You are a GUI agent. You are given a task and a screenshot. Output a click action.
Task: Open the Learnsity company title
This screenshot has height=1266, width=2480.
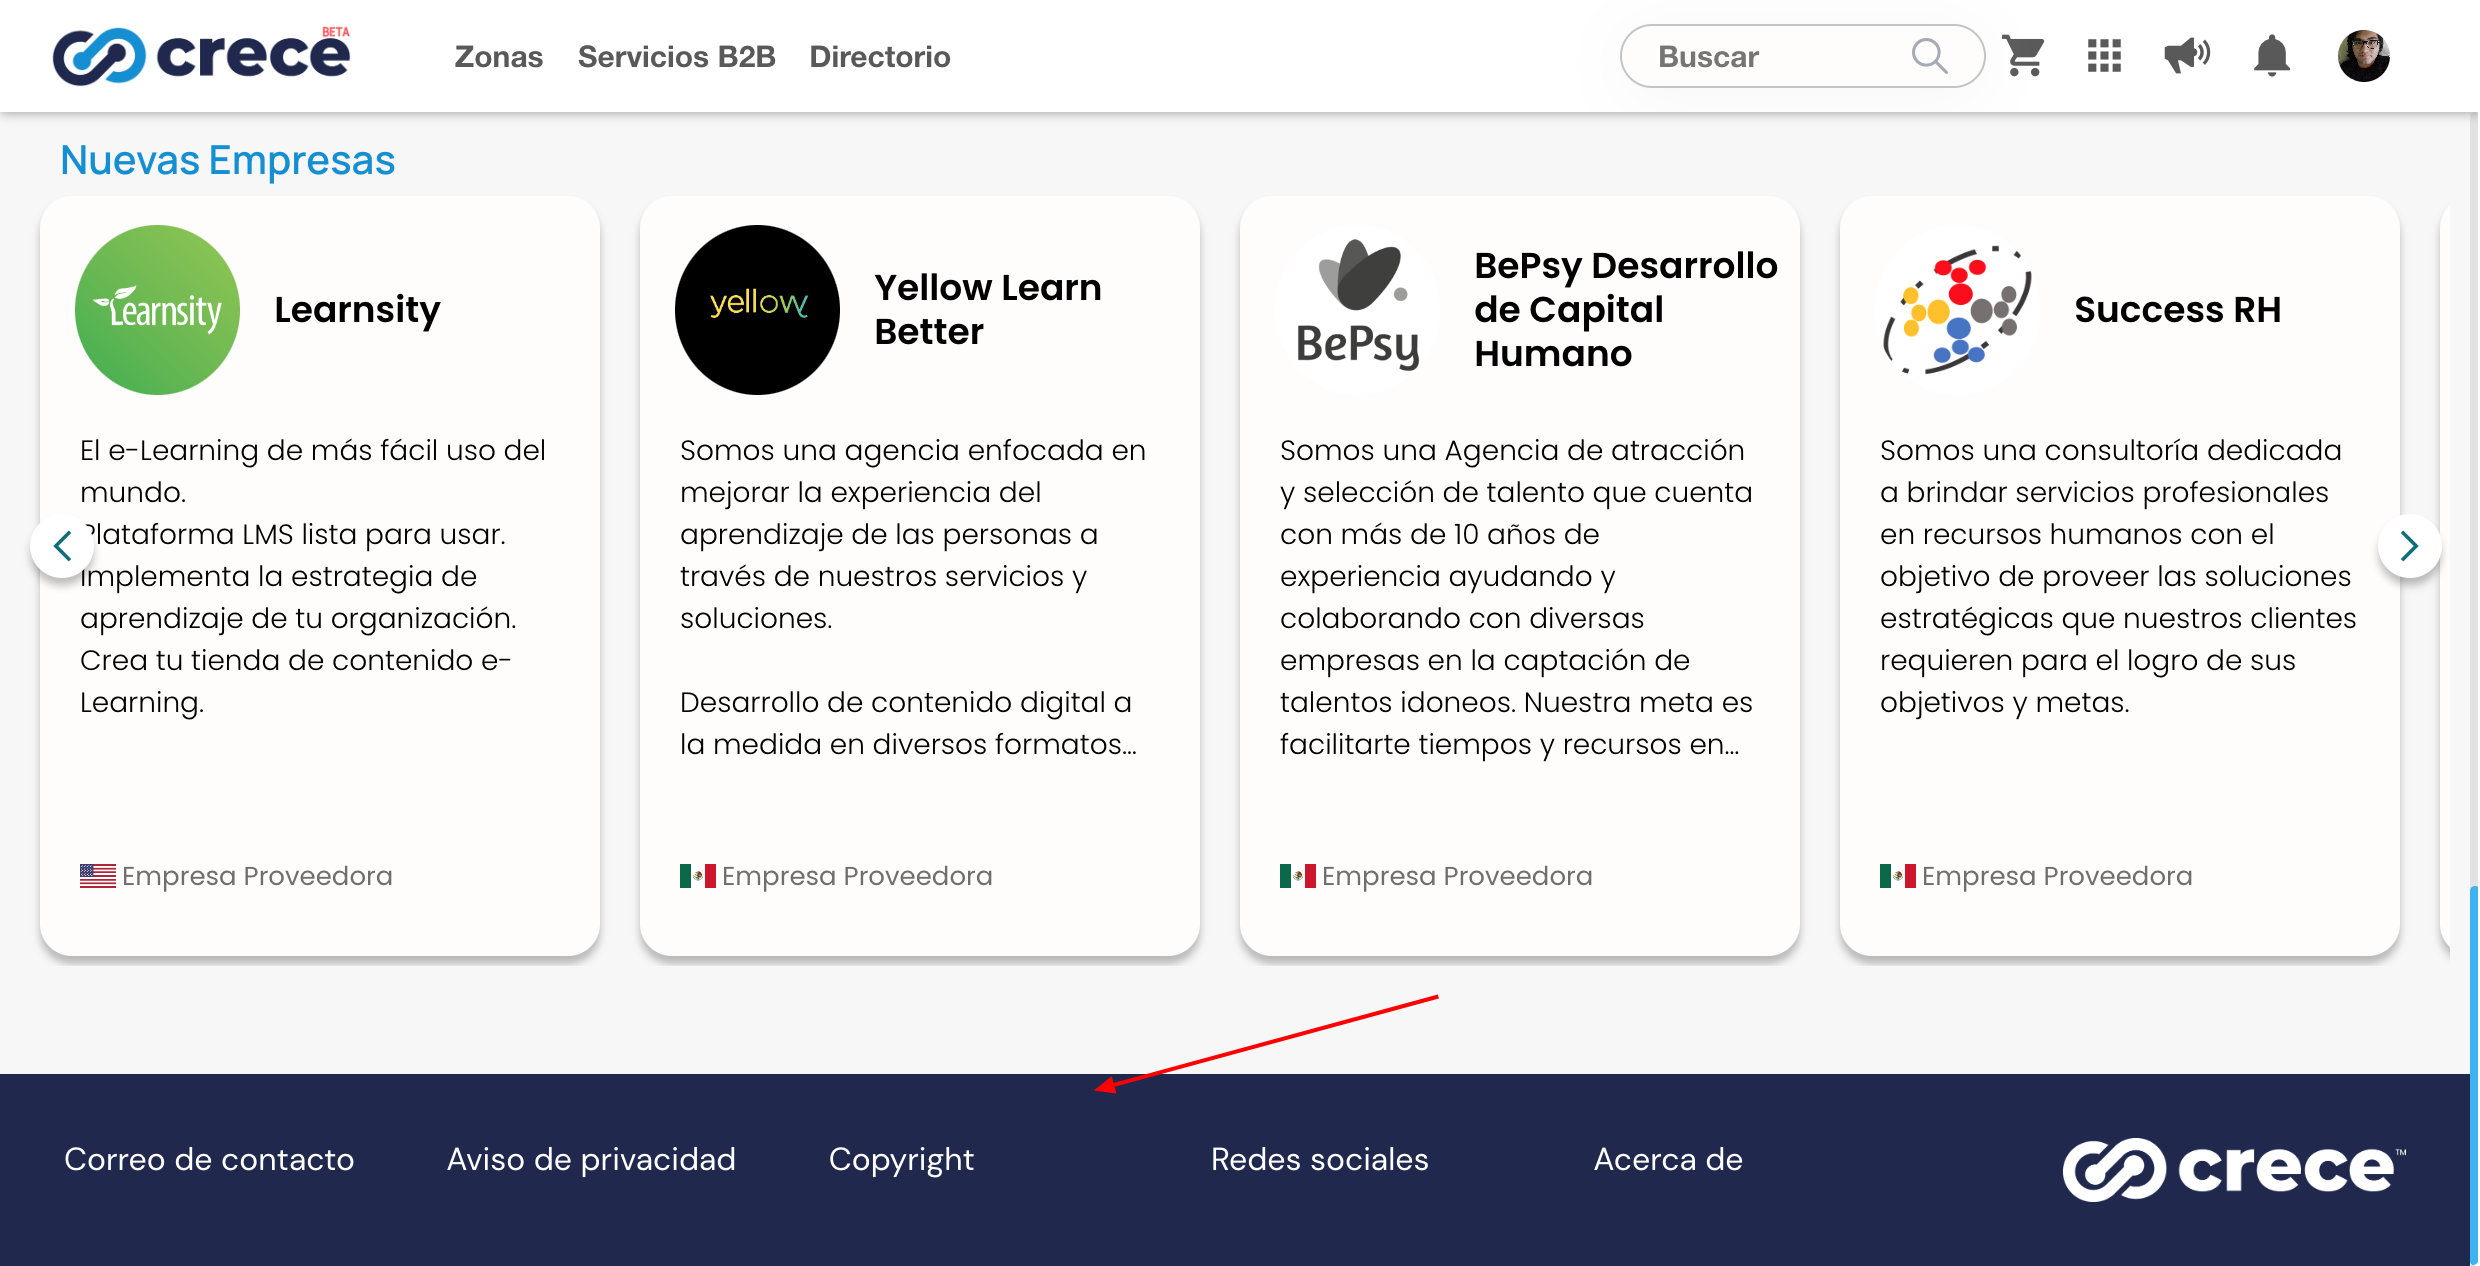357,310
